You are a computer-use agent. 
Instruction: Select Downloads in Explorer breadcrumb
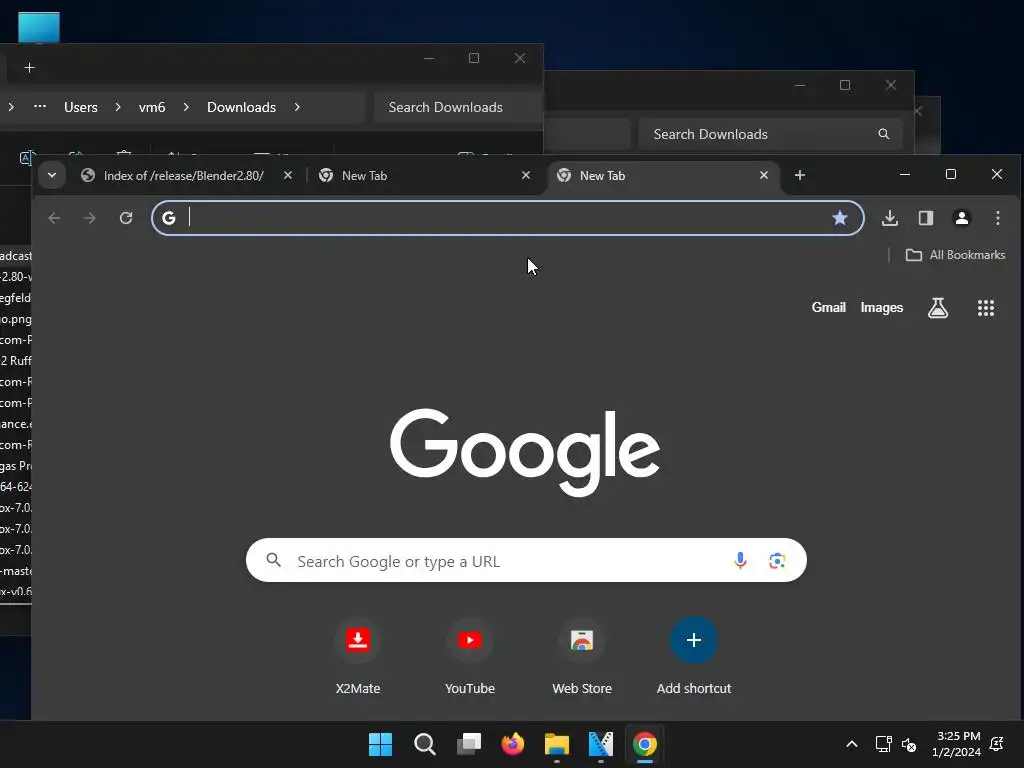click(241, 107)
